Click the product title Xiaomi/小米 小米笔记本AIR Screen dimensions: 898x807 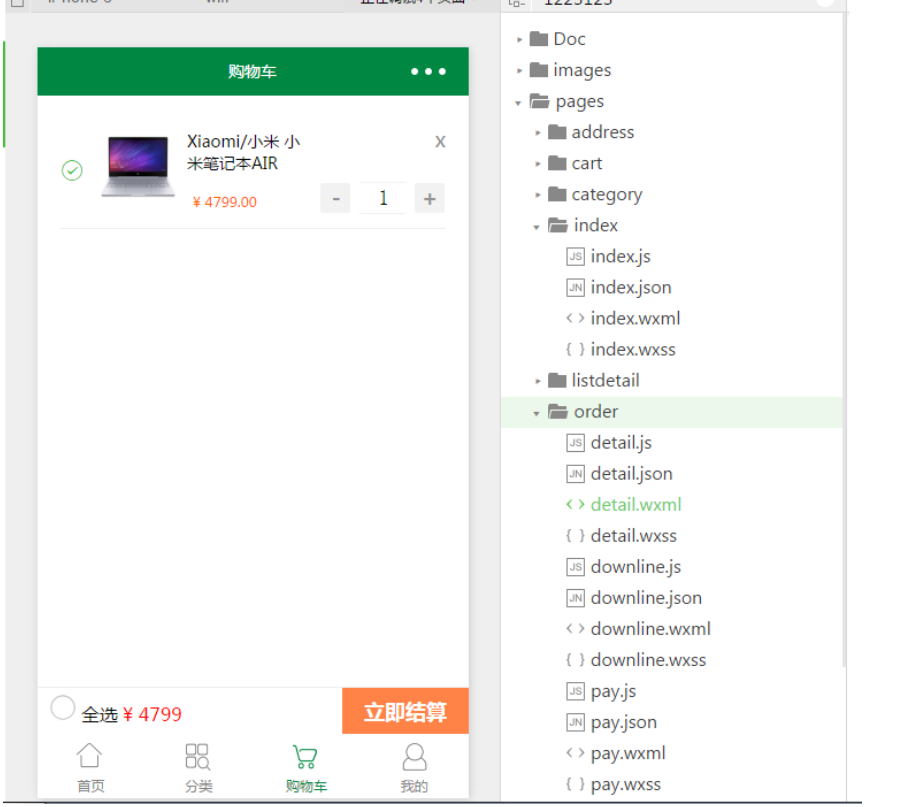[x=243, y=152]
